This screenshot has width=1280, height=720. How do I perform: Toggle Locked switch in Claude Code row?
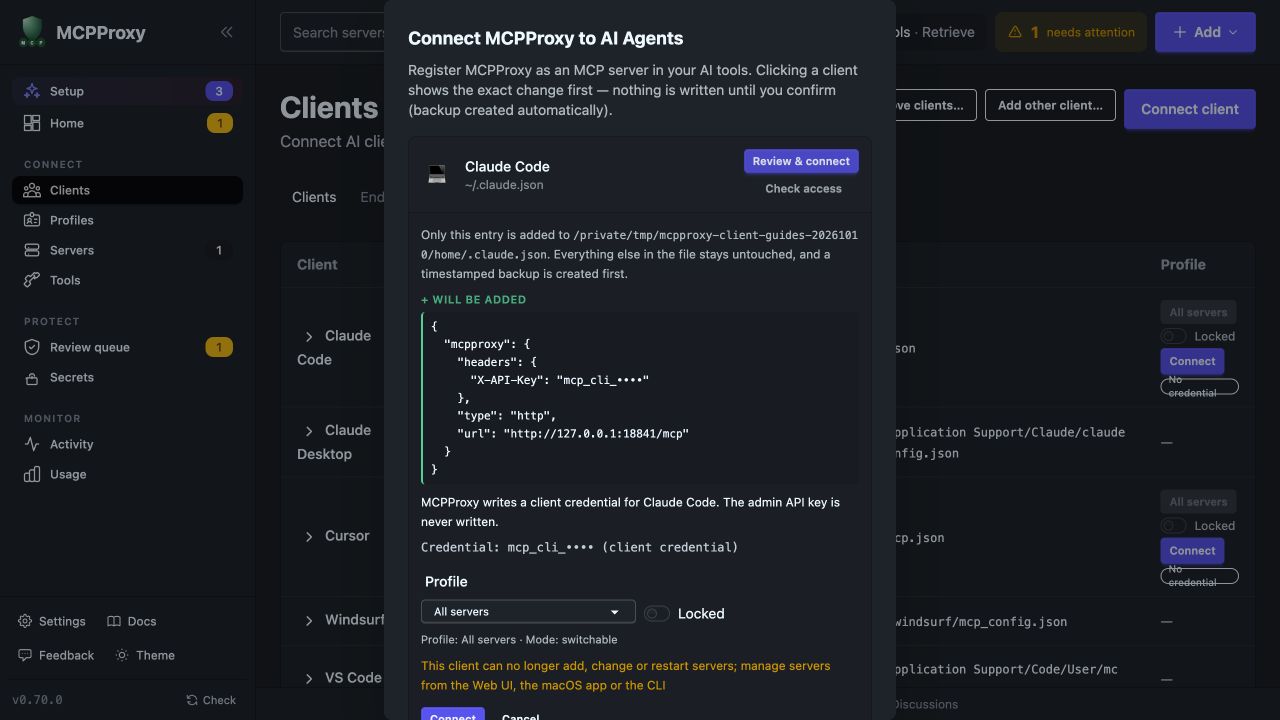point(1173,336)
